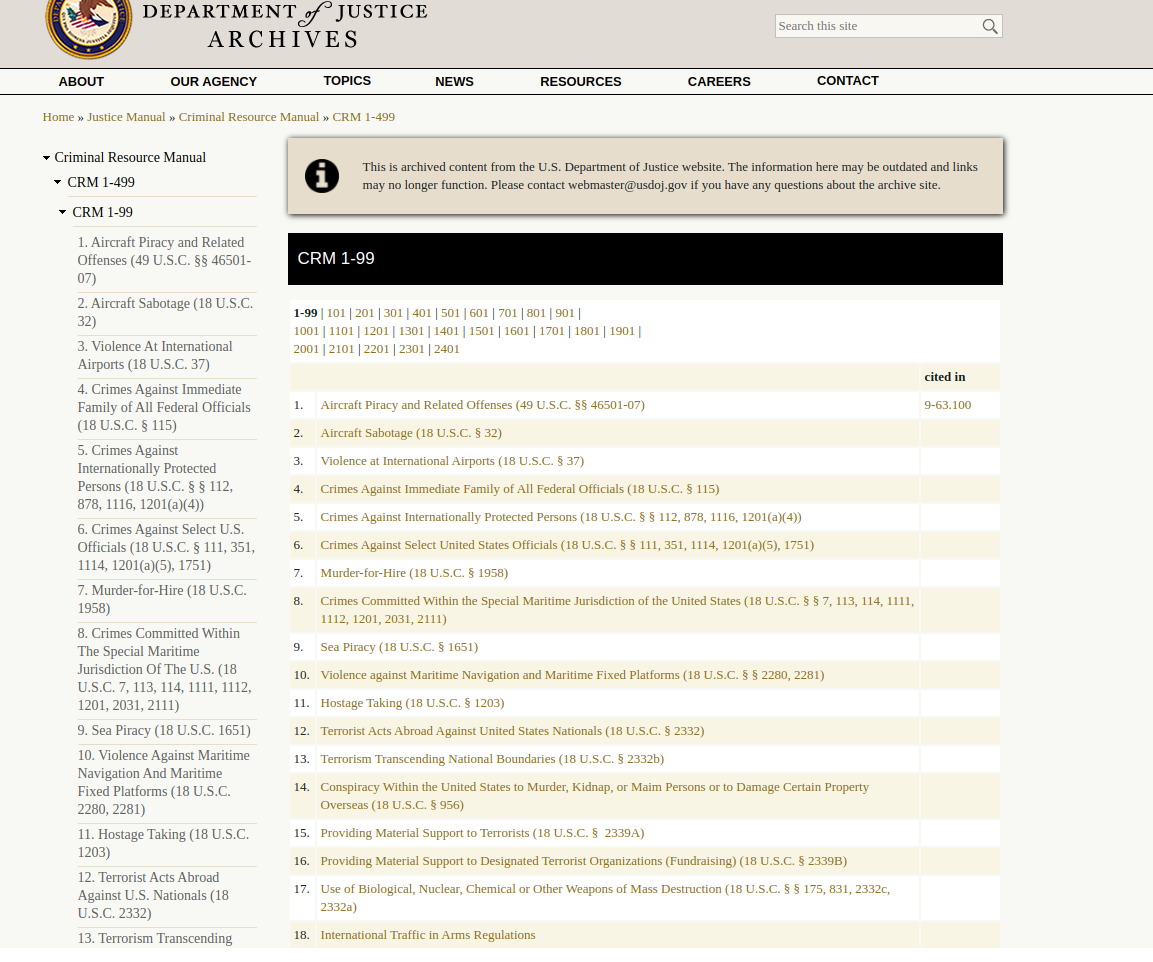The image size is (1153, 962).
Task: Jump to section 101 page link
Action: click(x=336, y=313)
